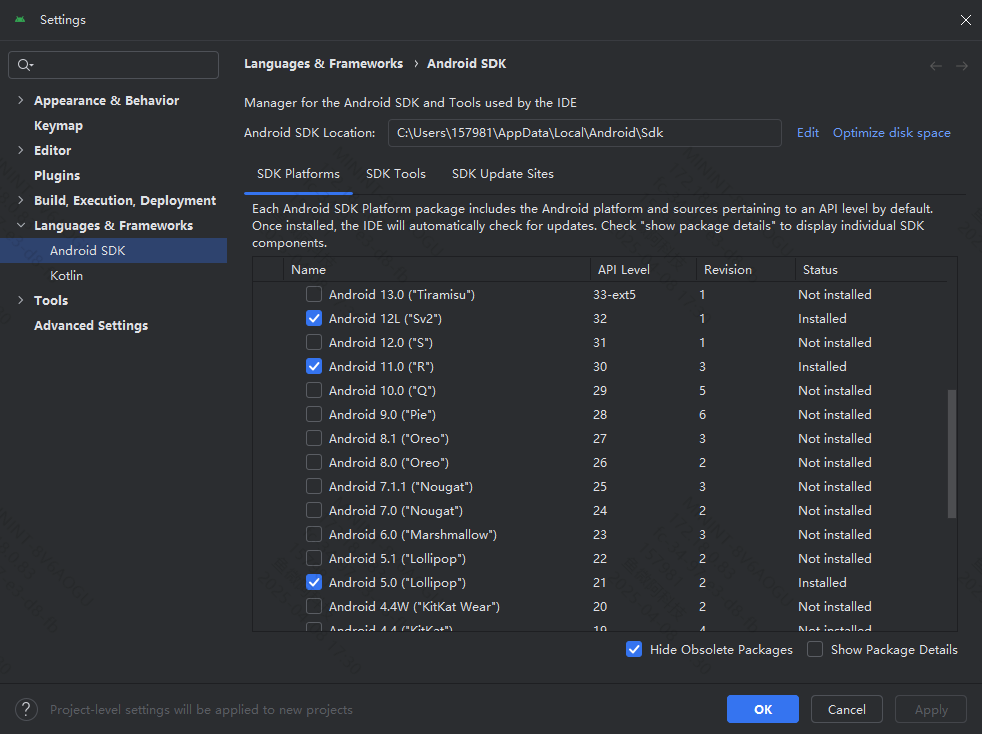The height and width of the screenshot is (734, 982).
Task: Open the SDK Update Sites tab
Action: (x=502, y=174)
